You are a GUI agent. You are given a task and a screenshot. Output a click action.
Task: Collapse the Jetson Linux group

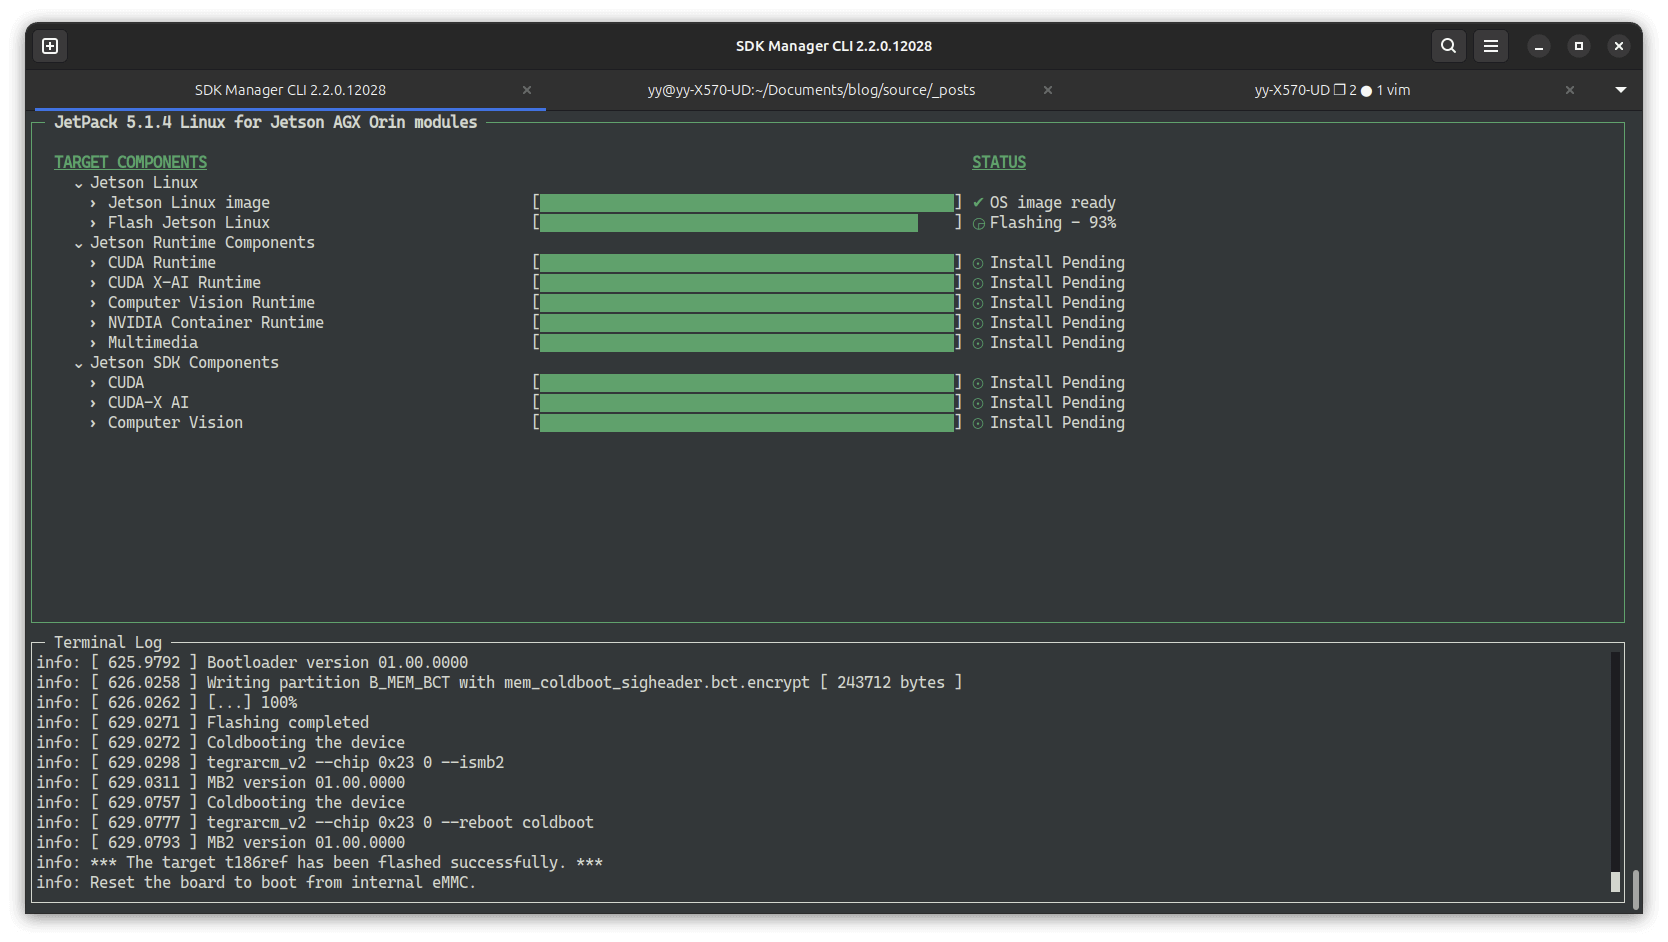coord(79,184)
